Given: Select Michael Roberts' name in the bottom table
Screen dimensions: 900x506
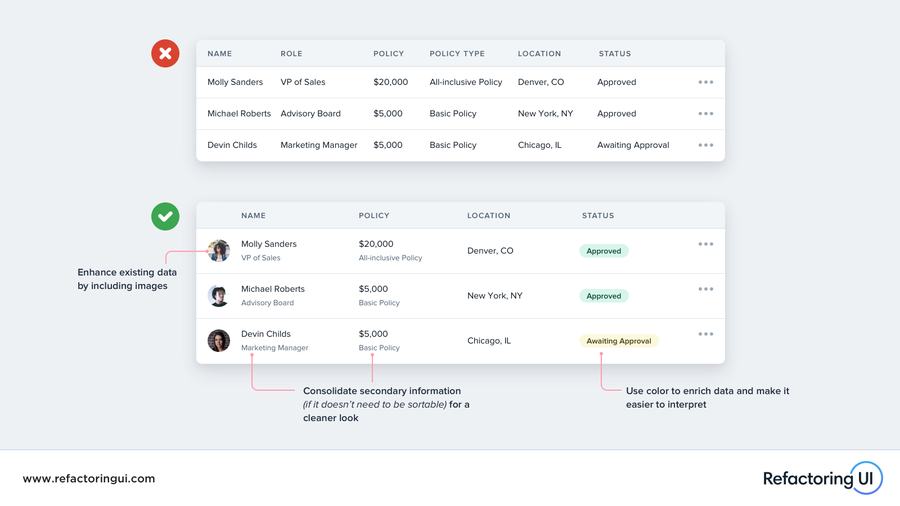Looking at the screenshot, I should 273,289.
